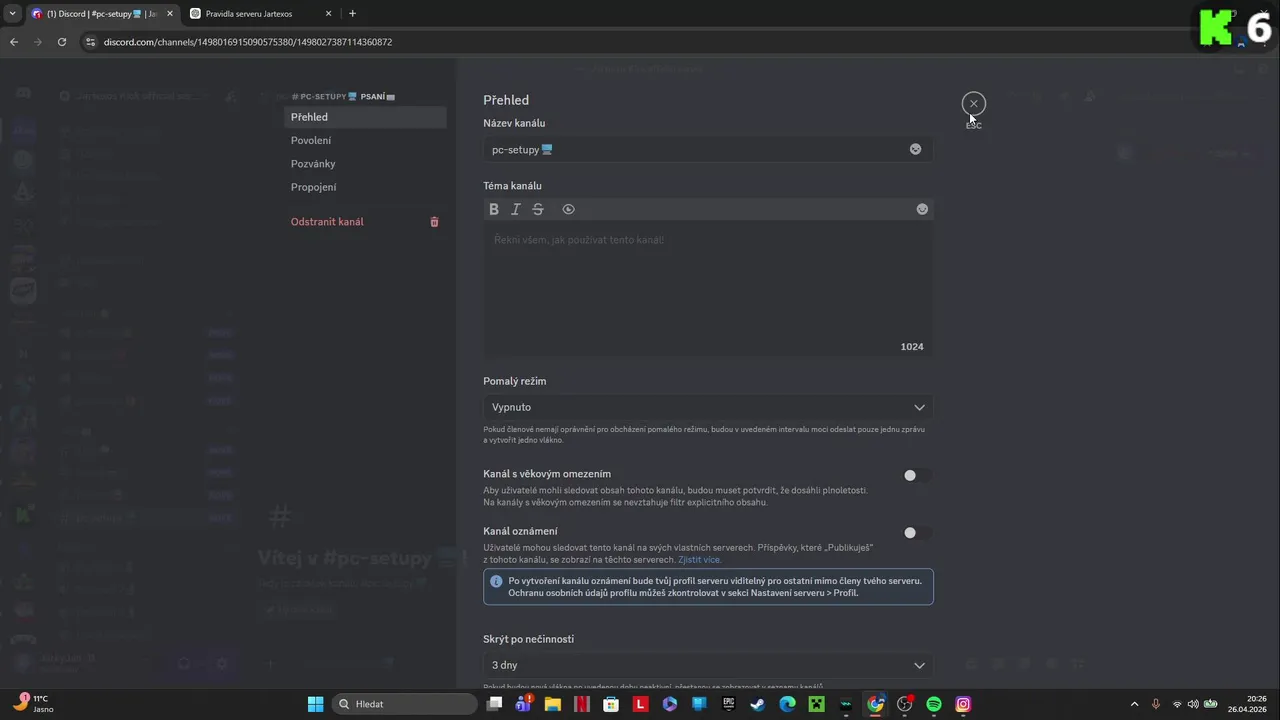Click Odstranit kanál to delete channel
The image size is (1280, 720).
(327, 222)
